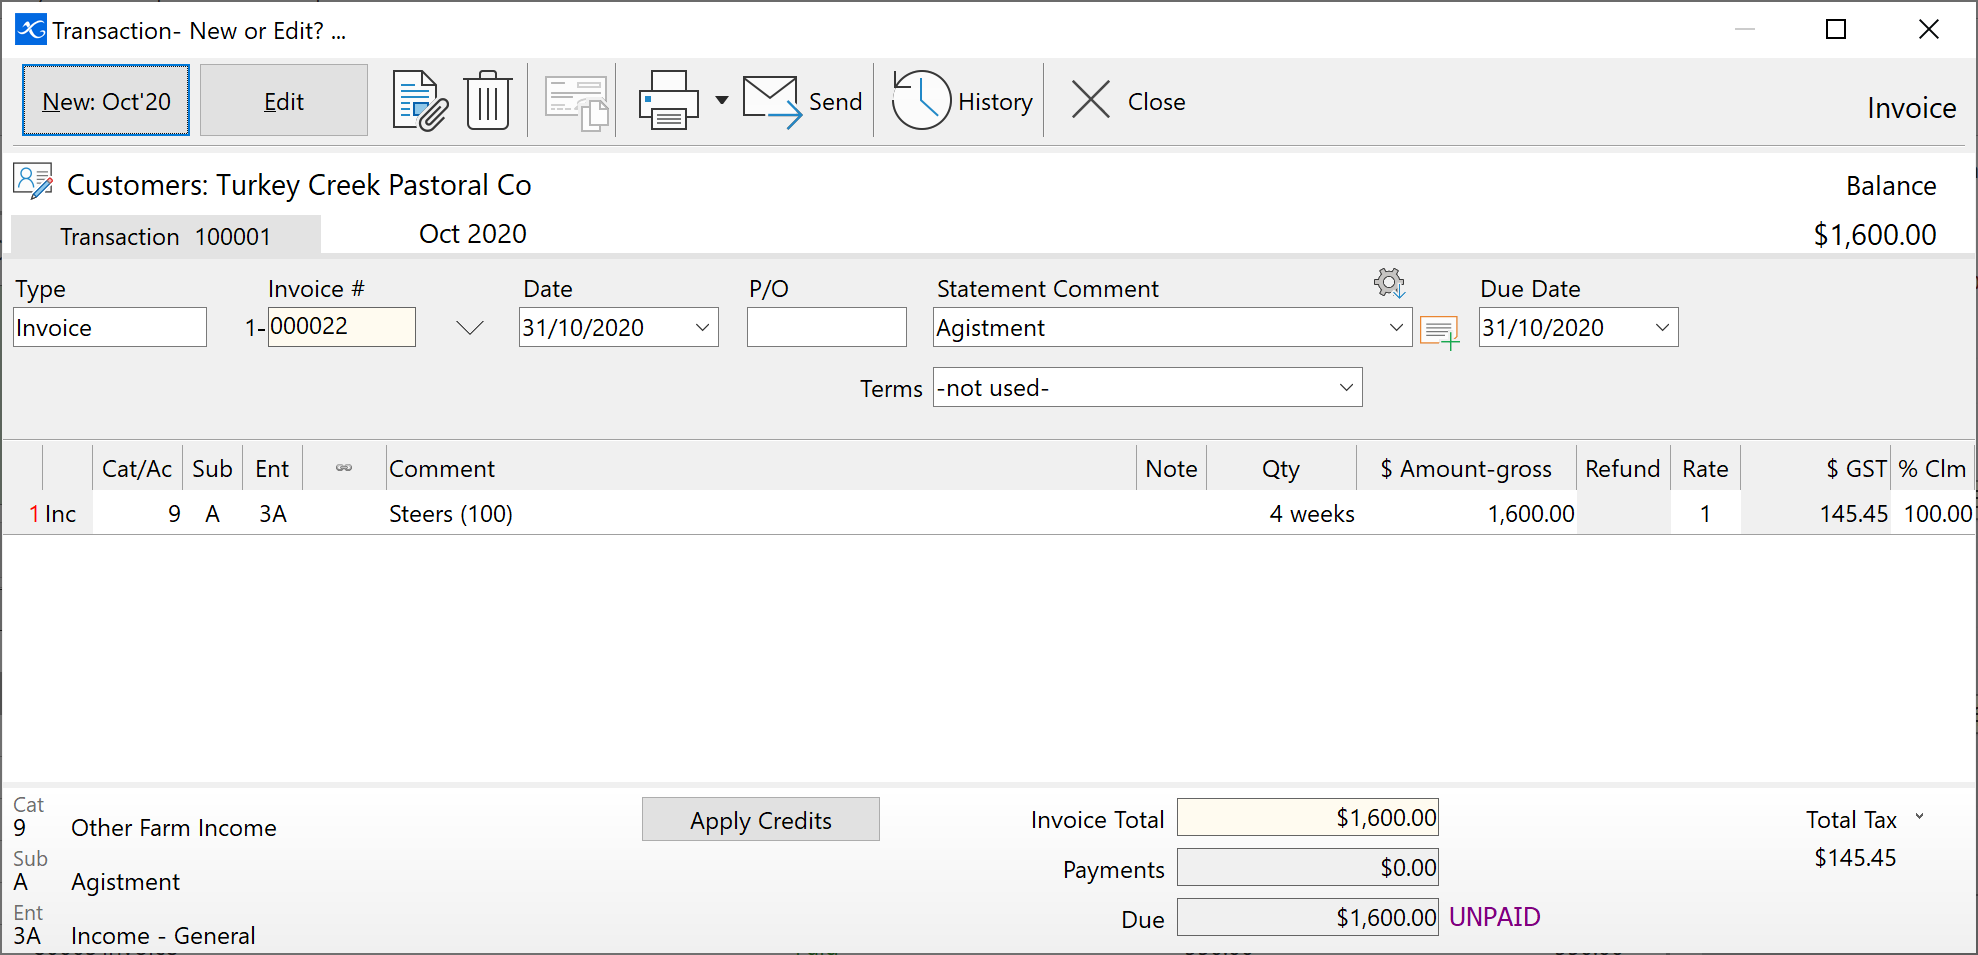Open the Statement Comment dropdown
Screen dimensions: 1978x955
tap(1396, 327)
